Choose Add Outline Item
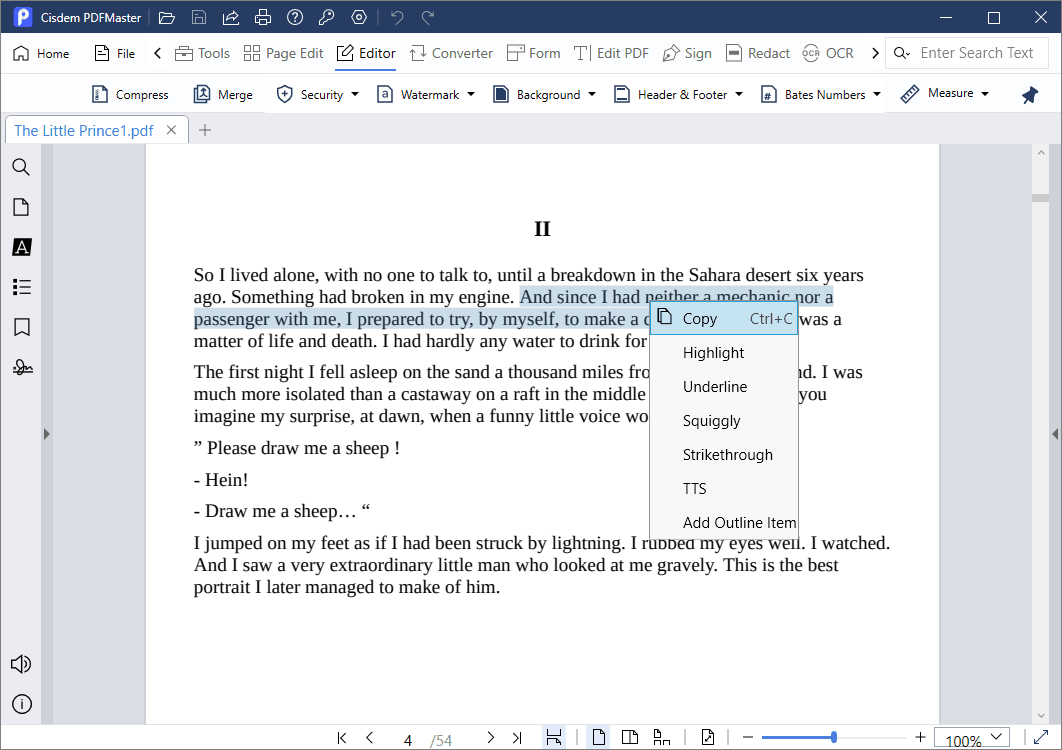This screenshot has height=750, width=1062. (724, 522)
